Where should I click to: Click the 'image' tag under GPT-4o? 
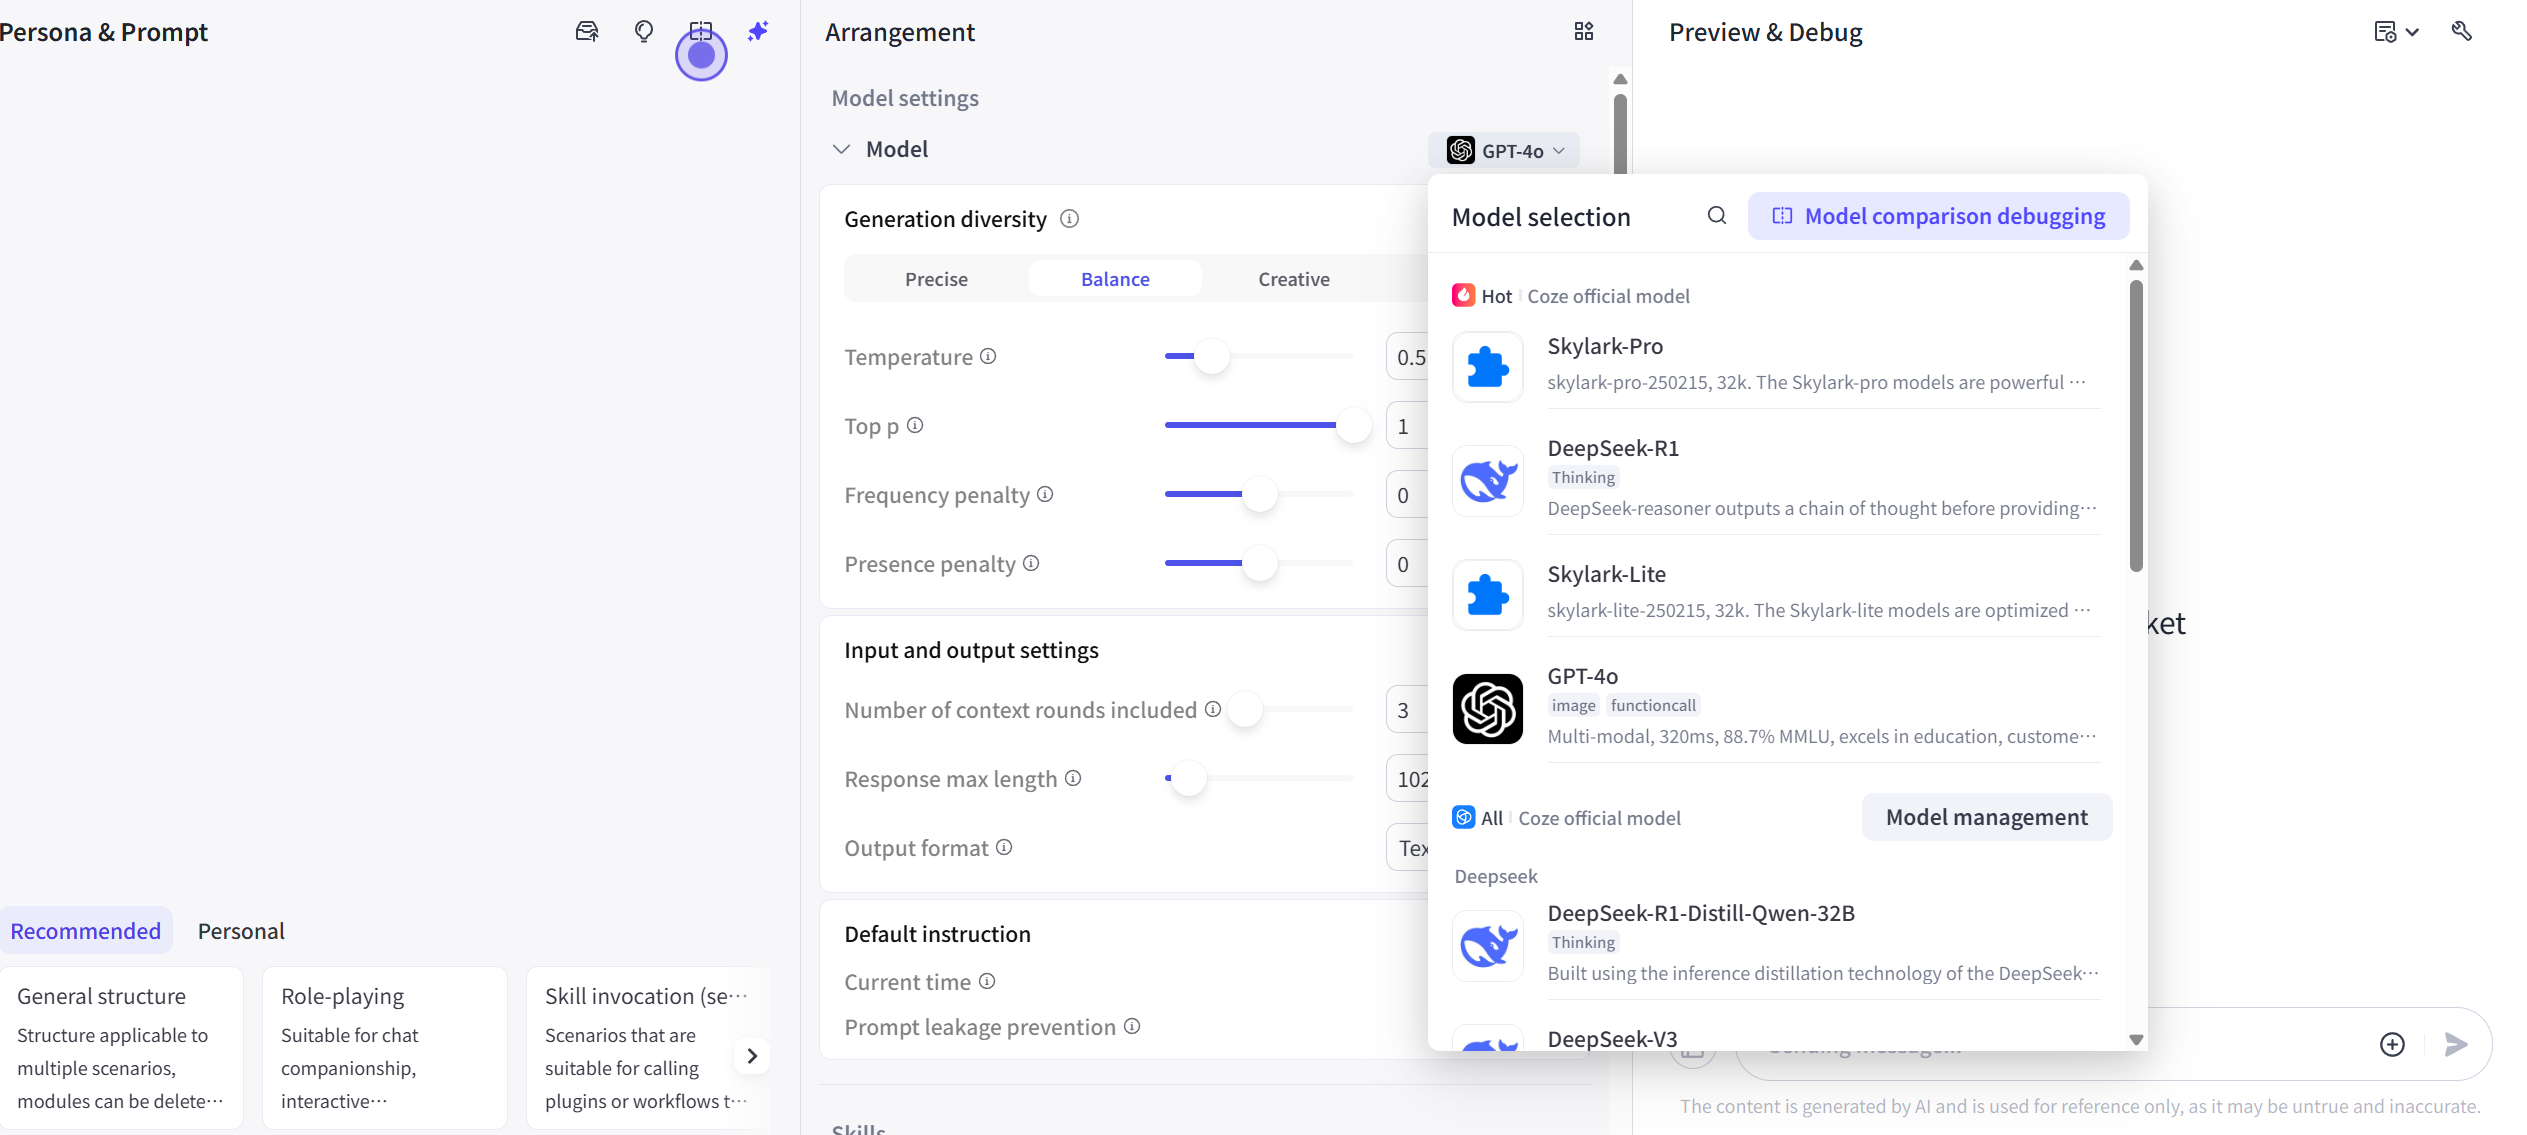(x=1573, y=705)
